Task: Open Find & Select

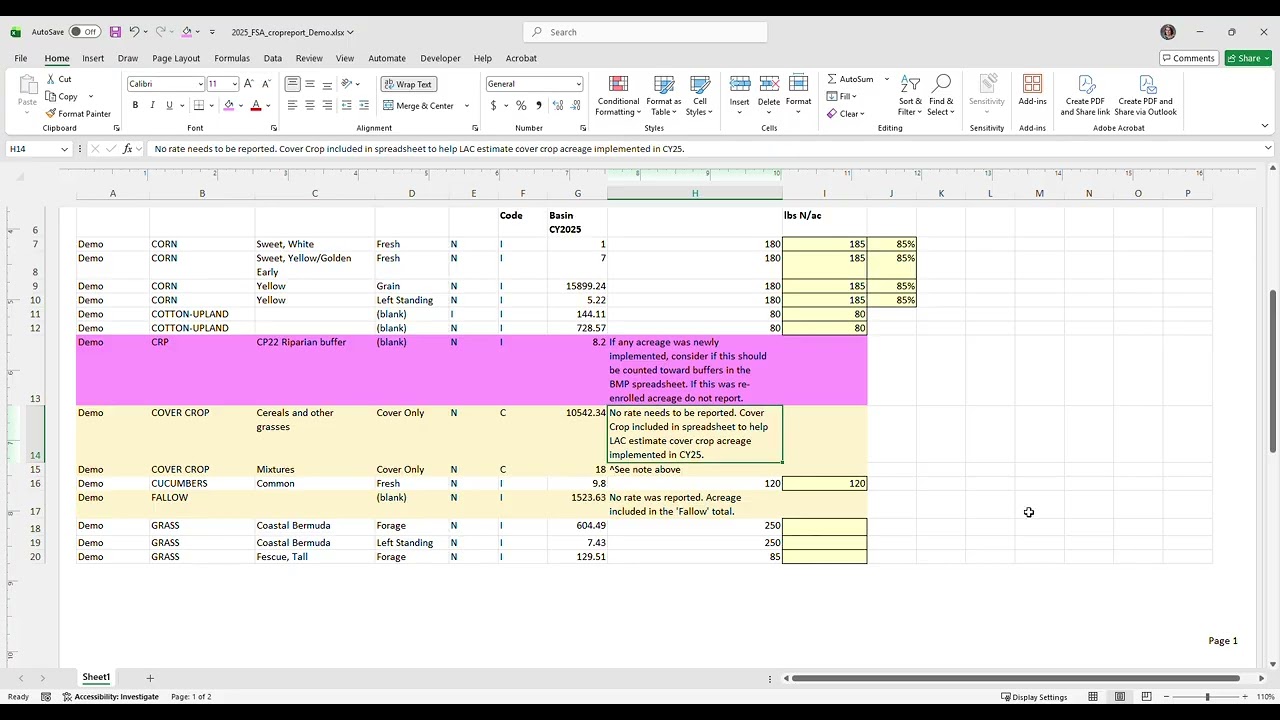Action: click(941, 96)
